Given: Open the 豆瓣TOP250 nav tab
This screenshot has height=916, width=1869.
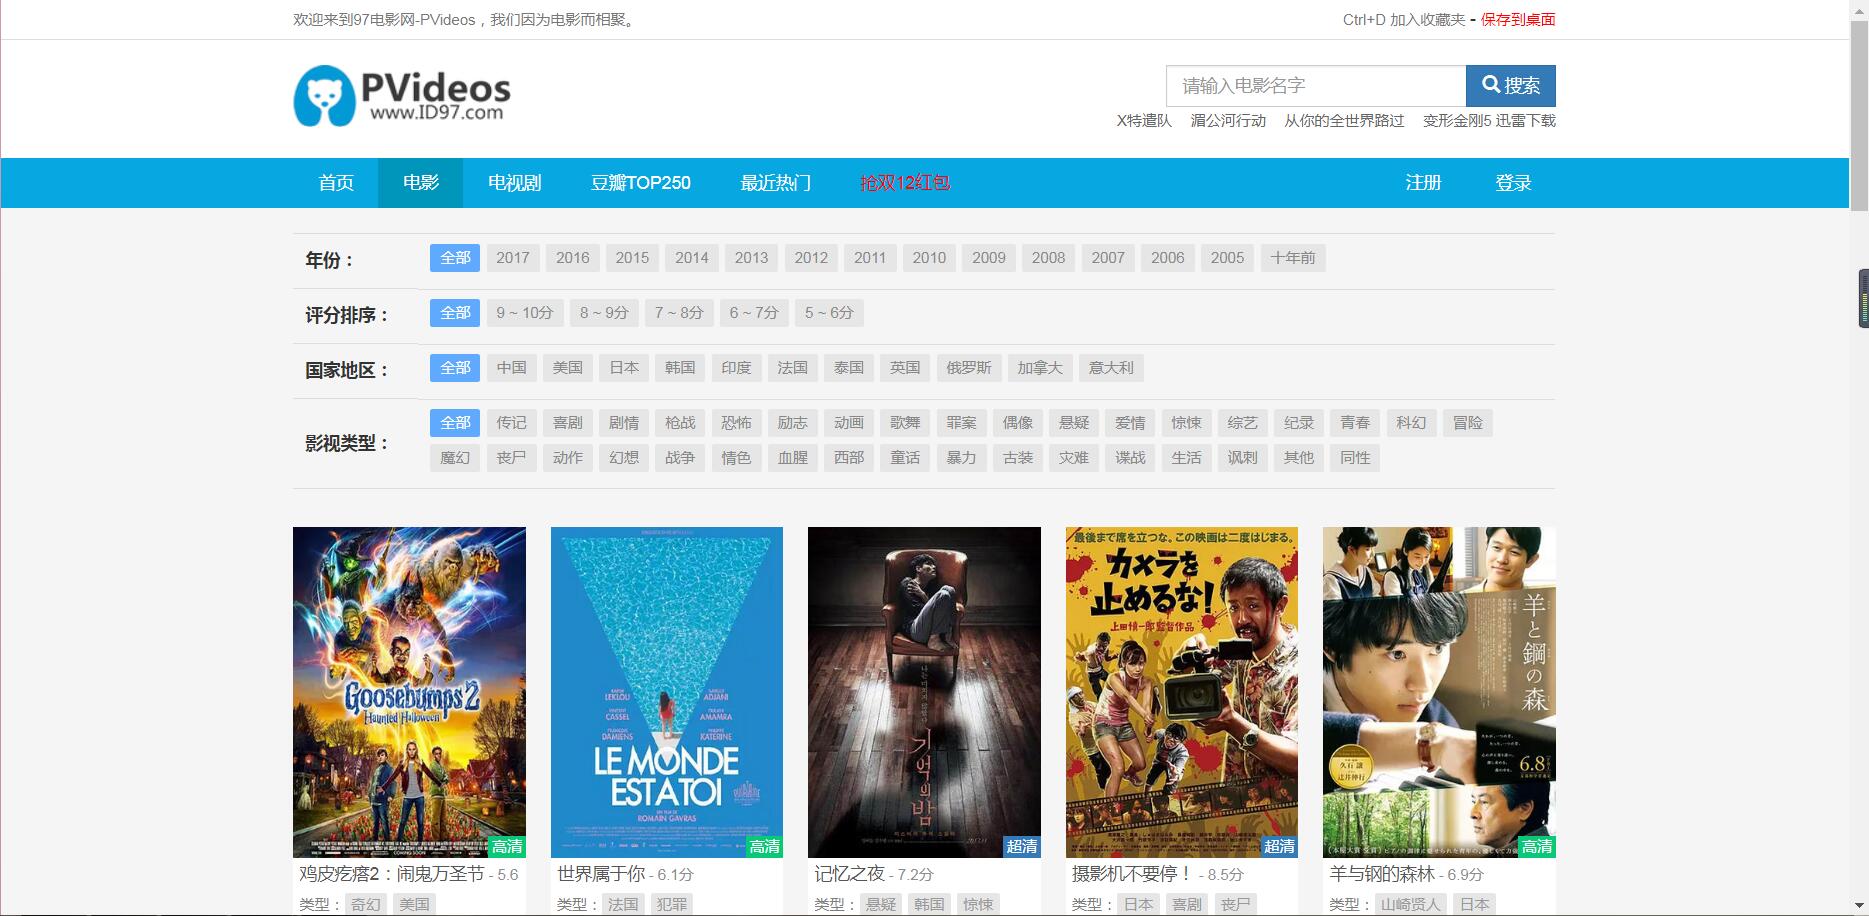Looking at the screenshot, I should [641, 183].
